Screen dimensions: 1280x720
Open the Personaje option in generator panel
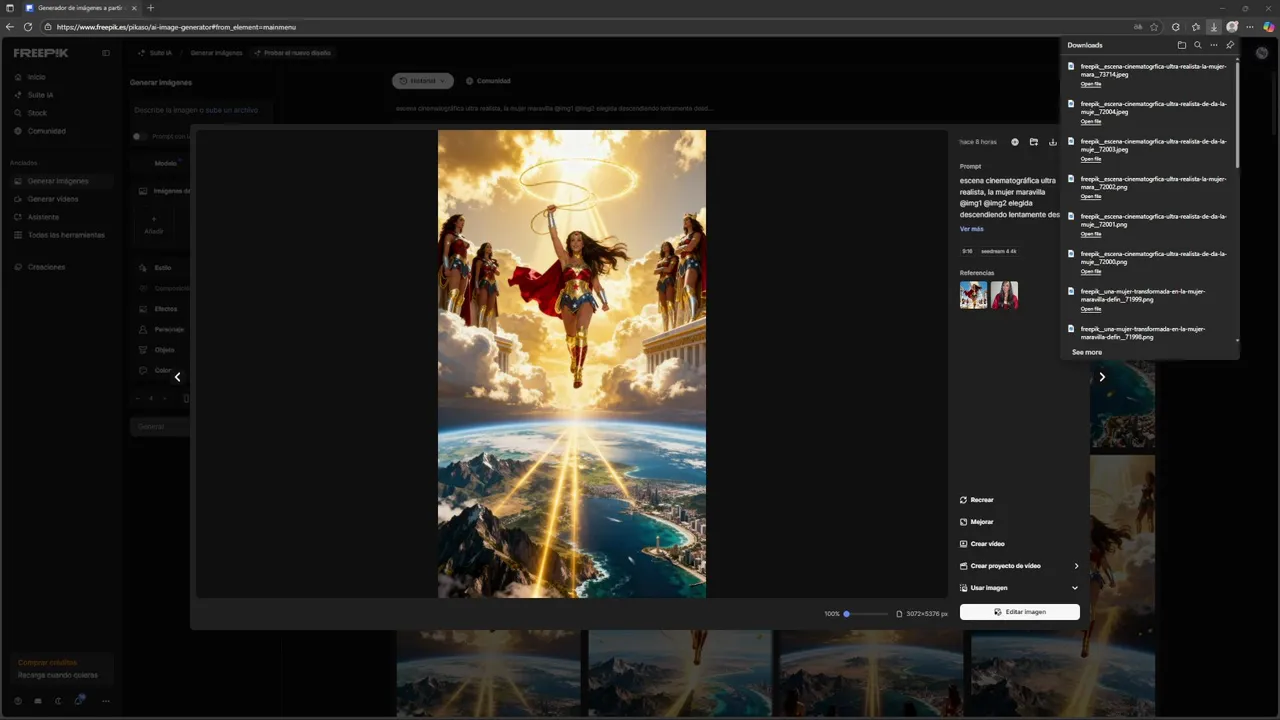click(x=168, y=329)
